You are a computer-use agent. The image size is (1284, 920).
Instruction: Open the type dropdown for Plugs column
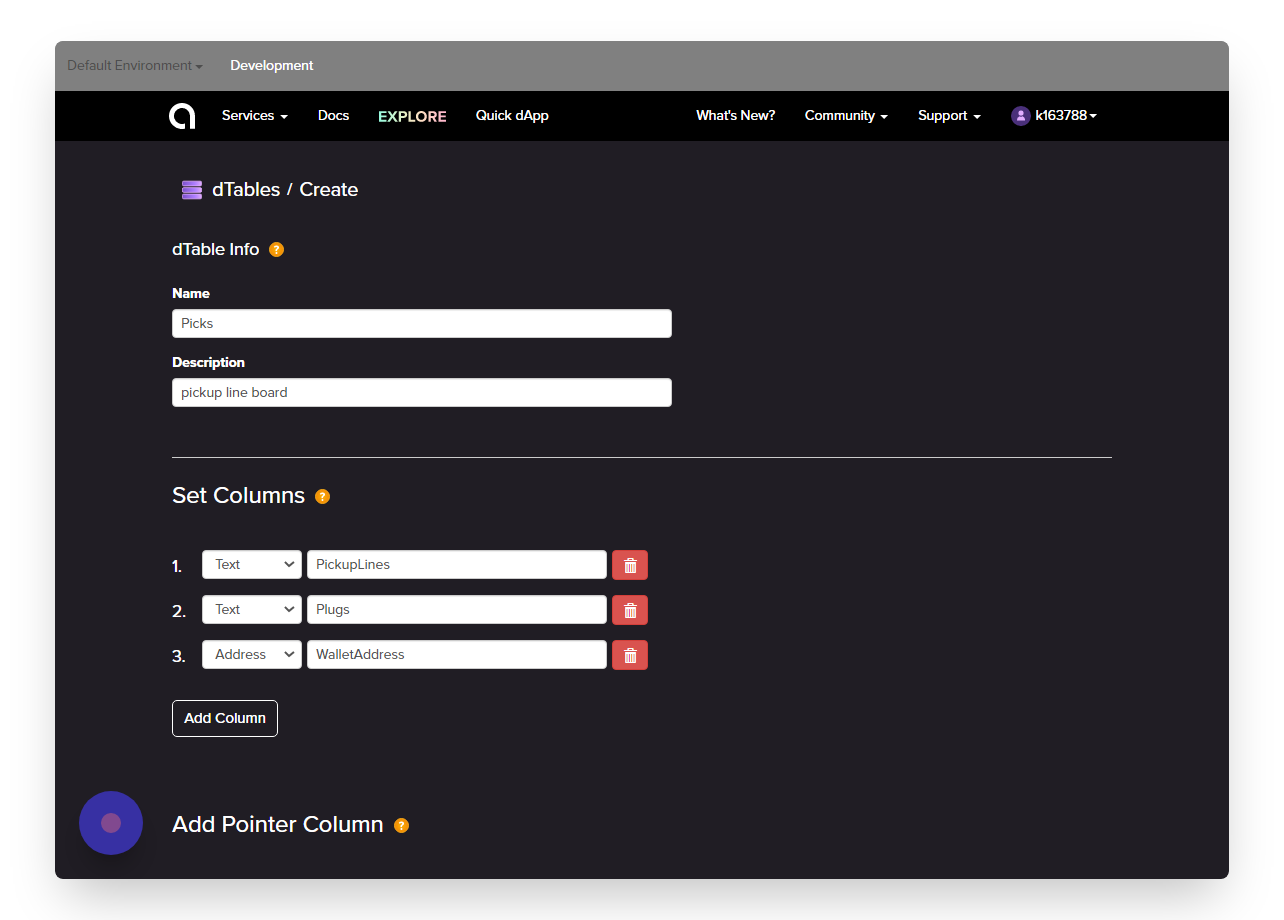coord(252,610)
